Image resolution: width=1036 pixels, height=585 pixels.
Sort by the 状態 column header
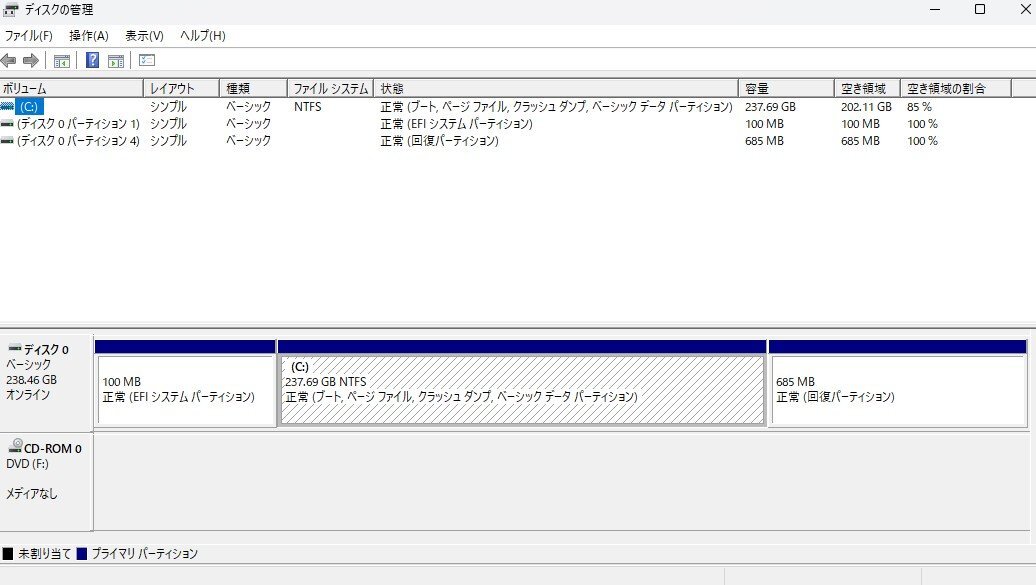coord(556,89)
